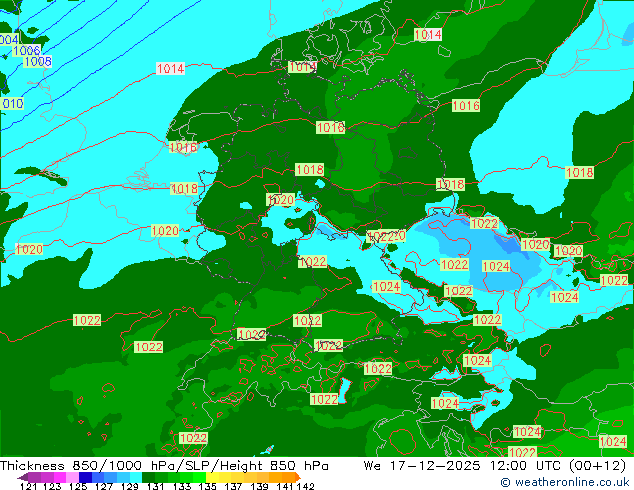The image size is (634, 490).
Task: Click the darkest green legend swatch
Action: [148, 477]
